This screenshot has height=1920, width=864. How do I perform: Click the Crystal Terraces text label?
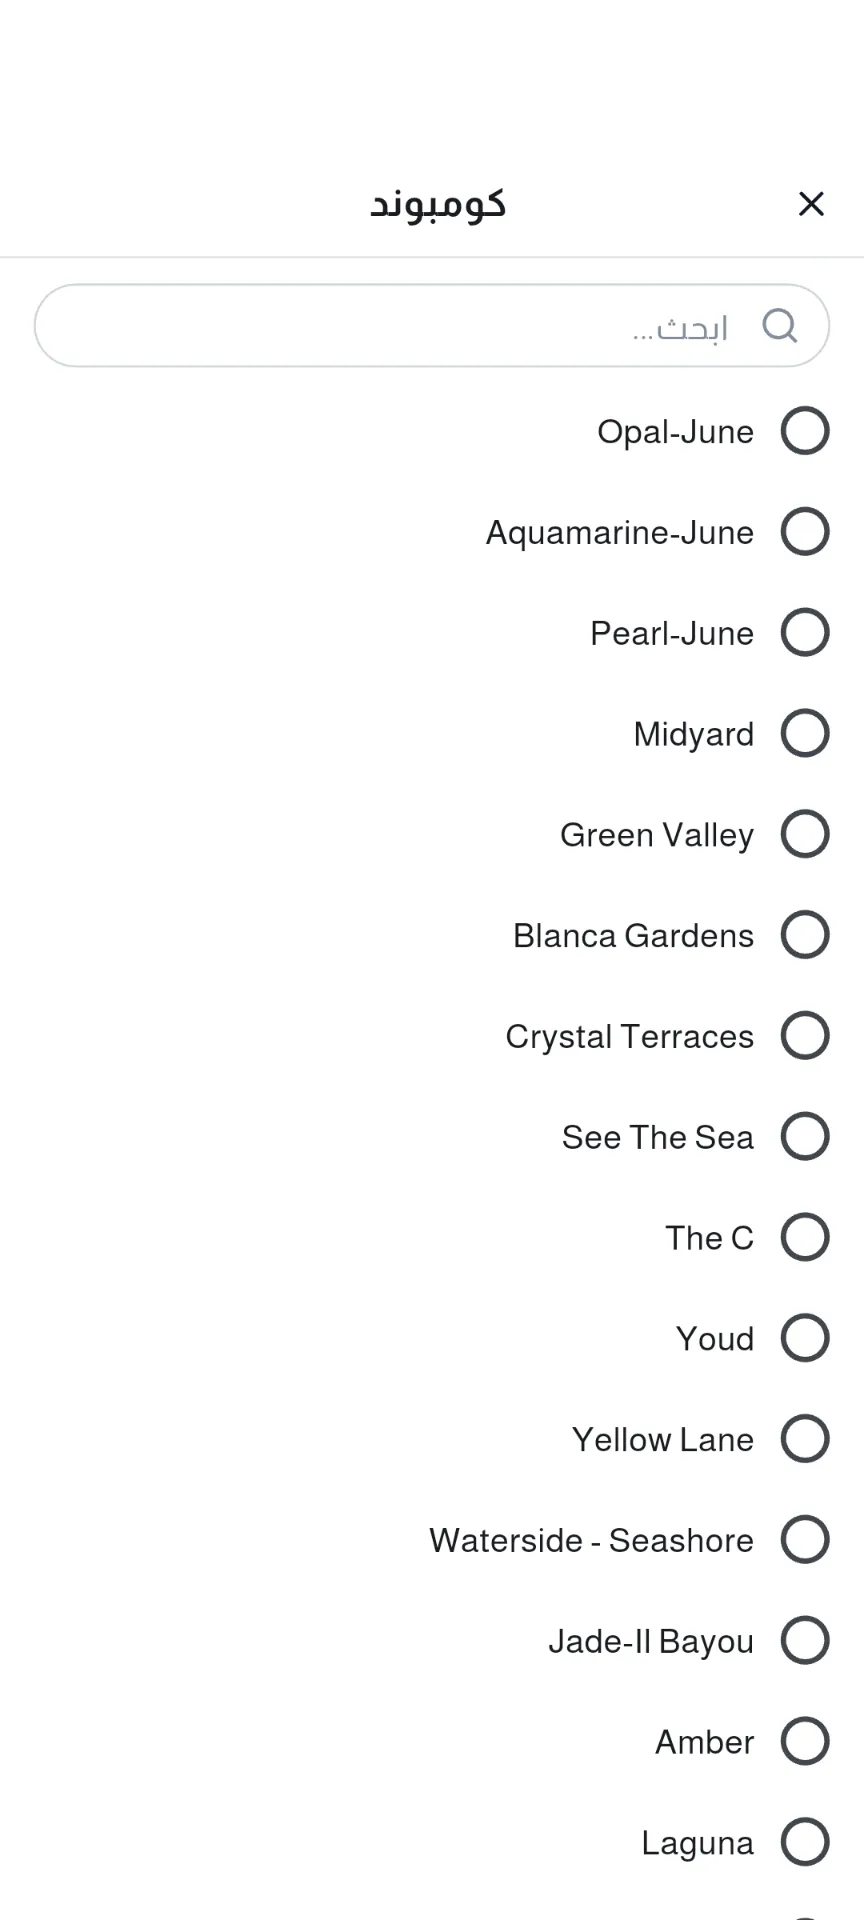click(x=629, y=1037)
